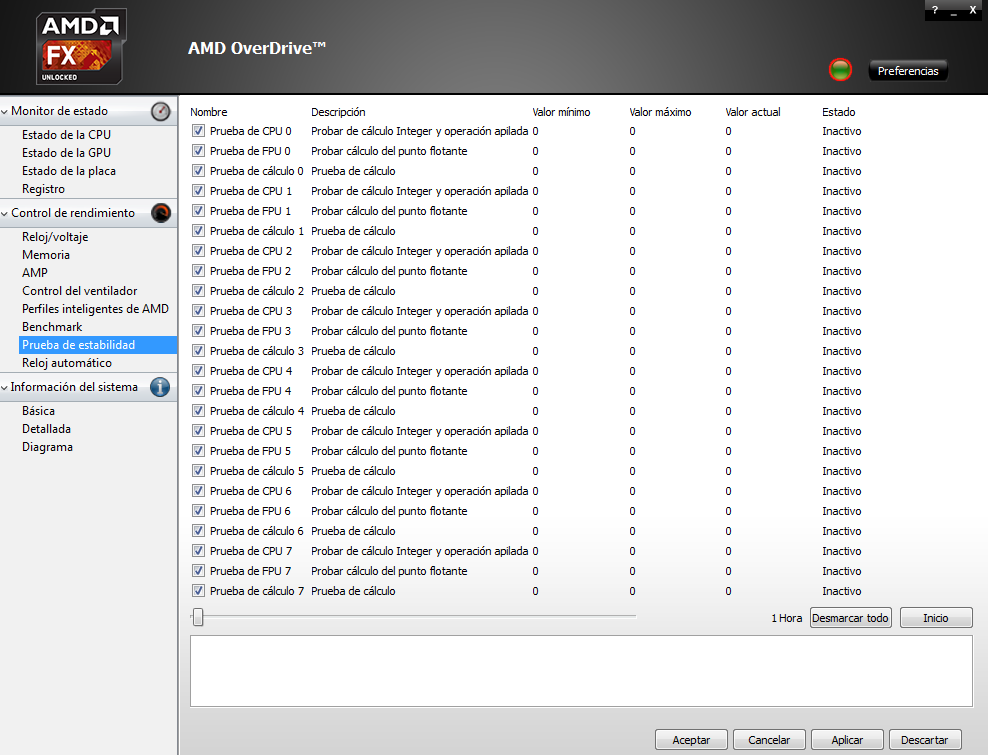The image size is (988, 755).
Task: Toggle the Prueba de FPU 5 checkbox
Action: [198, 451]
